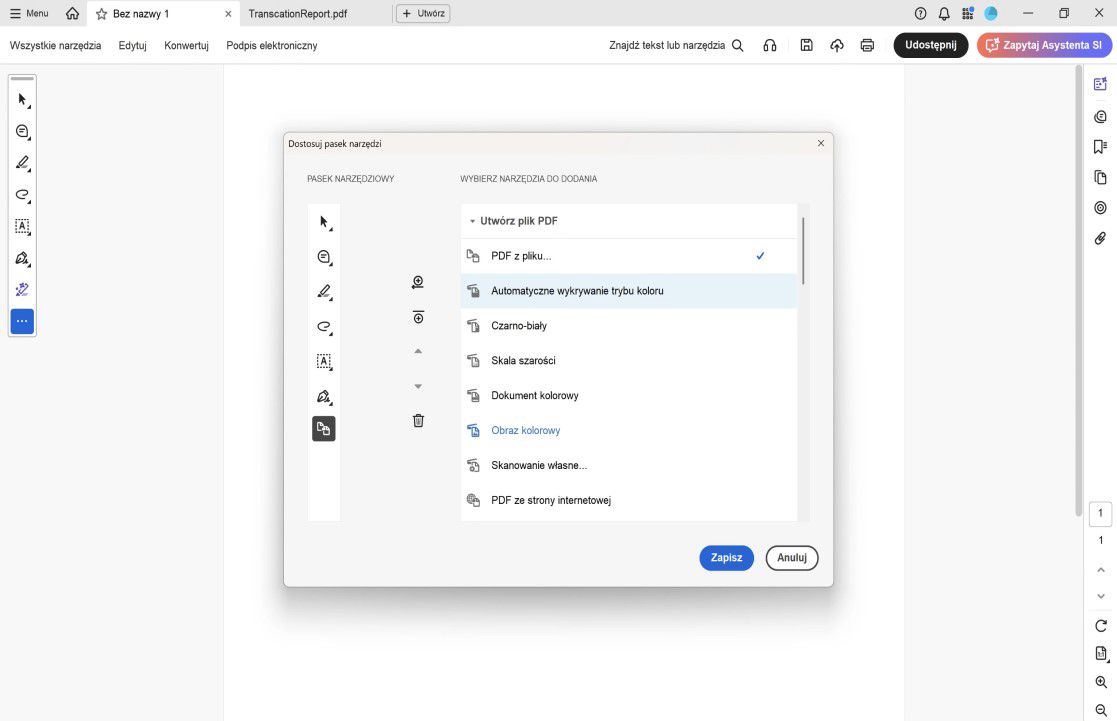The width and height of the screenshot is (1117, 721).
Task: Open the Menu hamburger button
Action: pyautogui.click(x=29, y=14)
